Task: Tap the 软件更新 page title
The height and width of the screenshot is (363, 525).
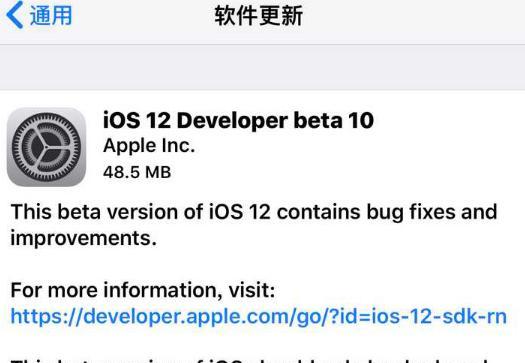Action: [x=259, y=15]
